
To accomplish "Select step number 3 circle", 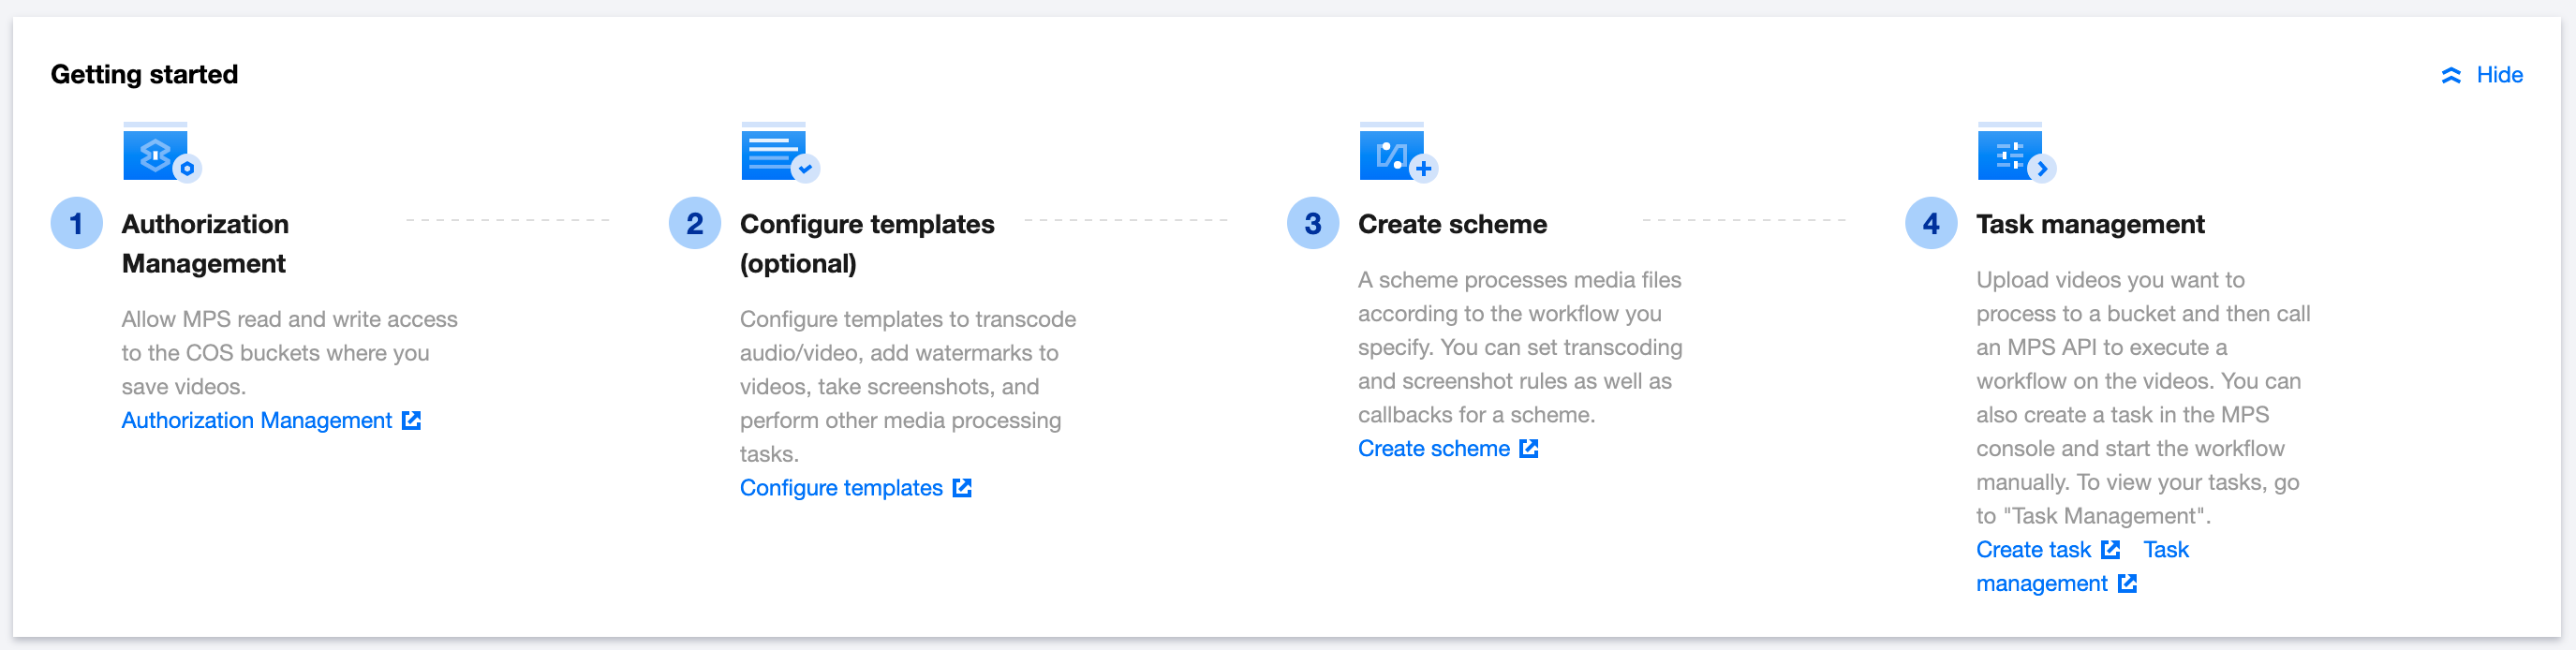I will [x=1313, y=224].
